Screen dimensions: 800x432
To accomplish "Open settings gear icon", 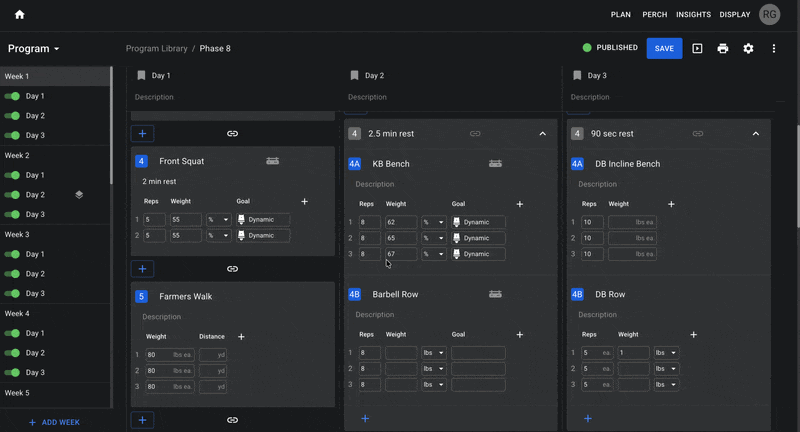I will tap(748, 48).
